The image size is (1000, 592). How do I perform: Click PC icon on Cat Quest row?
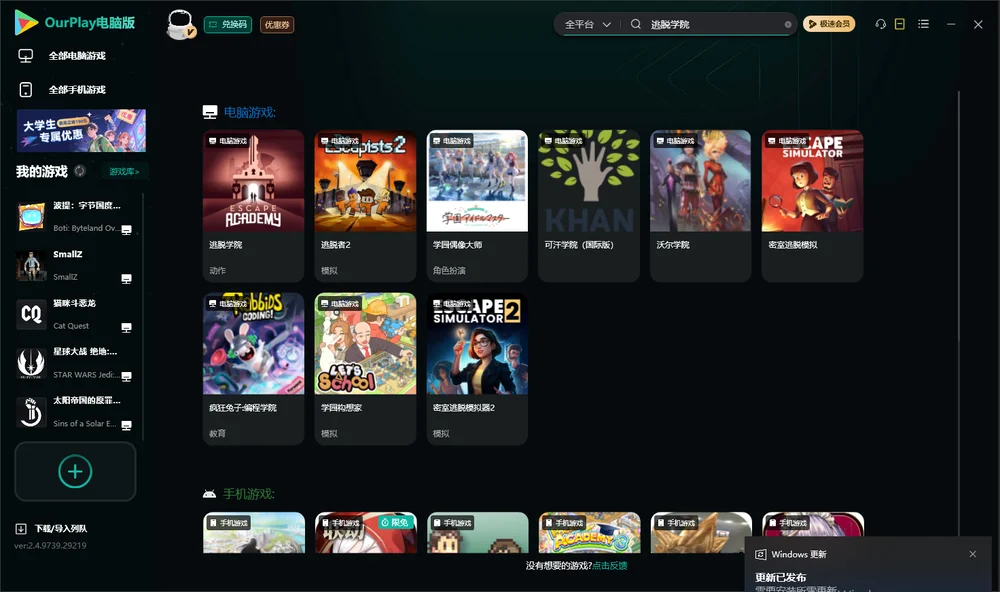pyautogui.click(x=126, y=328)
